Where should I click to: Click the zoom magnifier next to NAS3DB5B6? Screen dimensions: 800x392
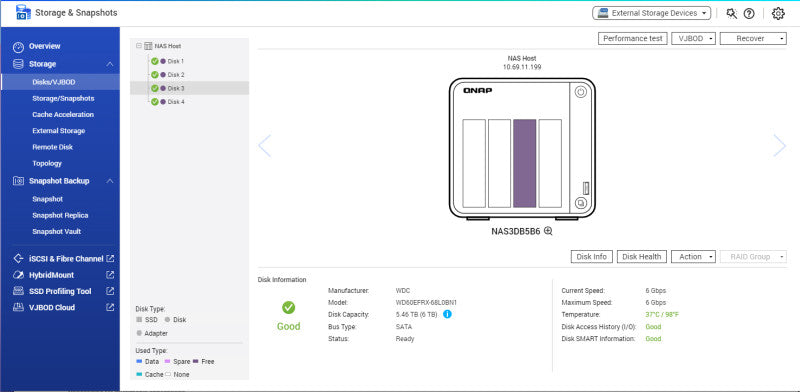(548, 231)
